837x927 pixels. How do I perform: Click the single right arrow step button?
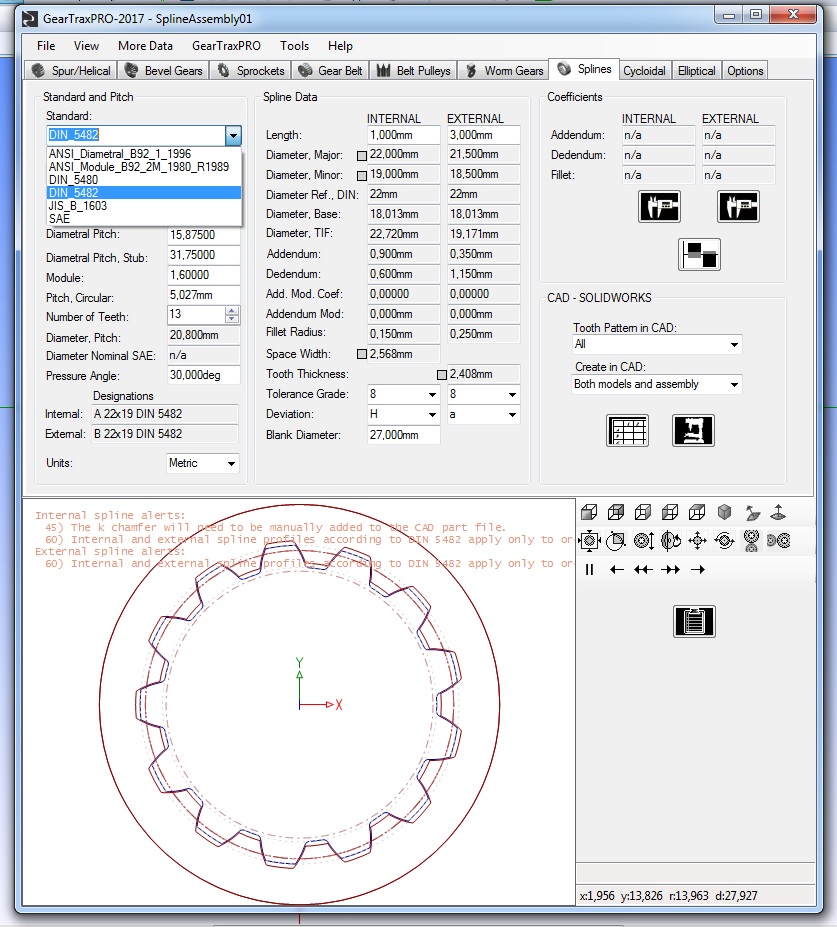click(698, 570)
